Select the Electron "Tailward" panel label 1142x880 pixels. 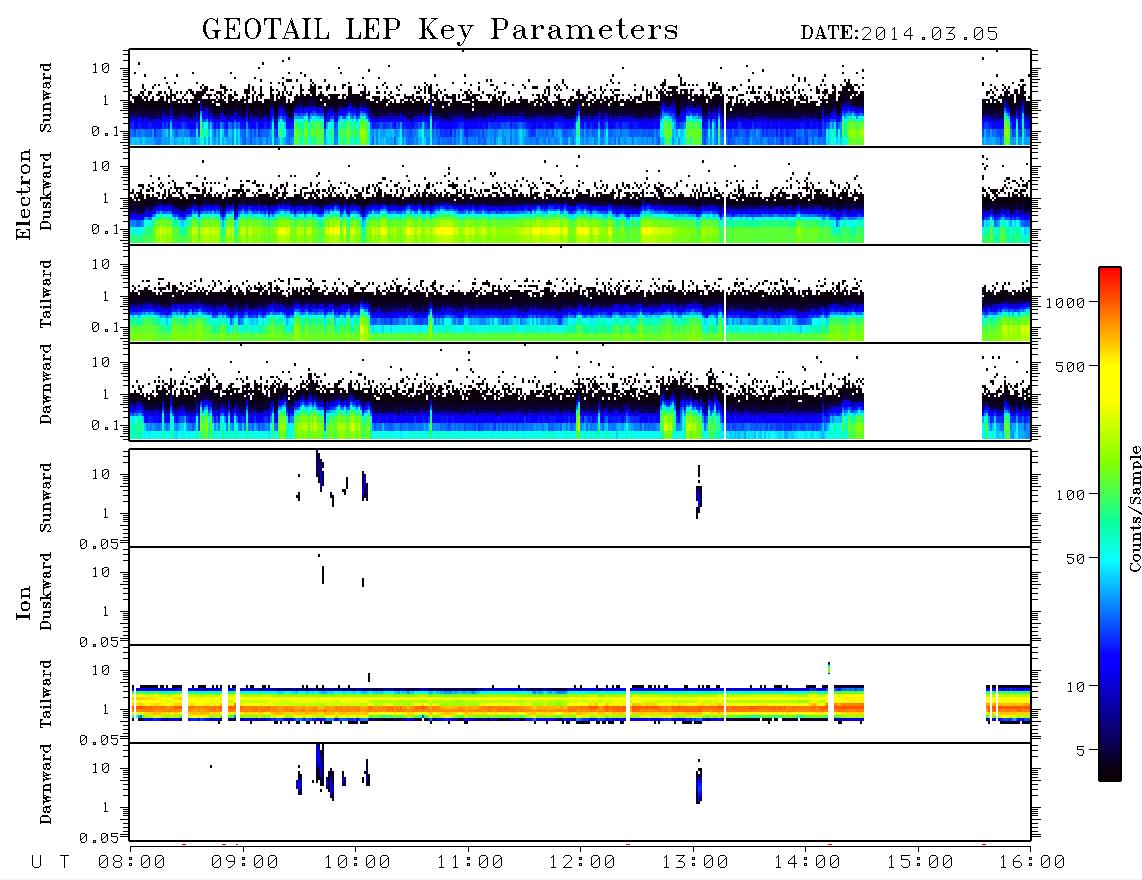tap(46, 294)
